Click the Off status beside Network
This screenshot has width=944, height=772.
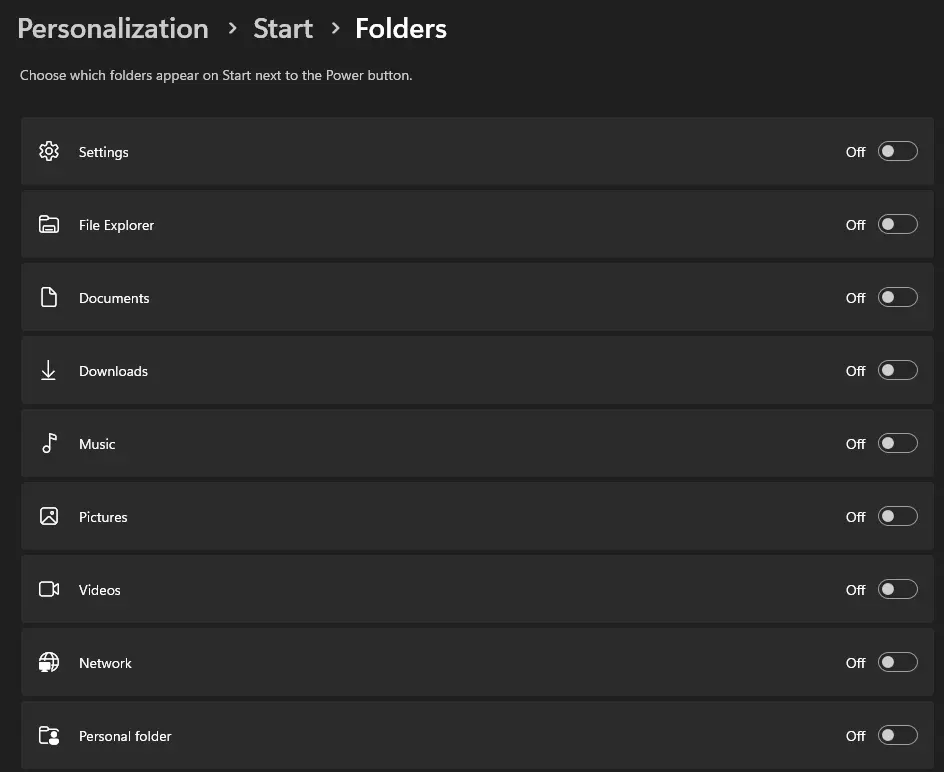(x=856, y=663)
